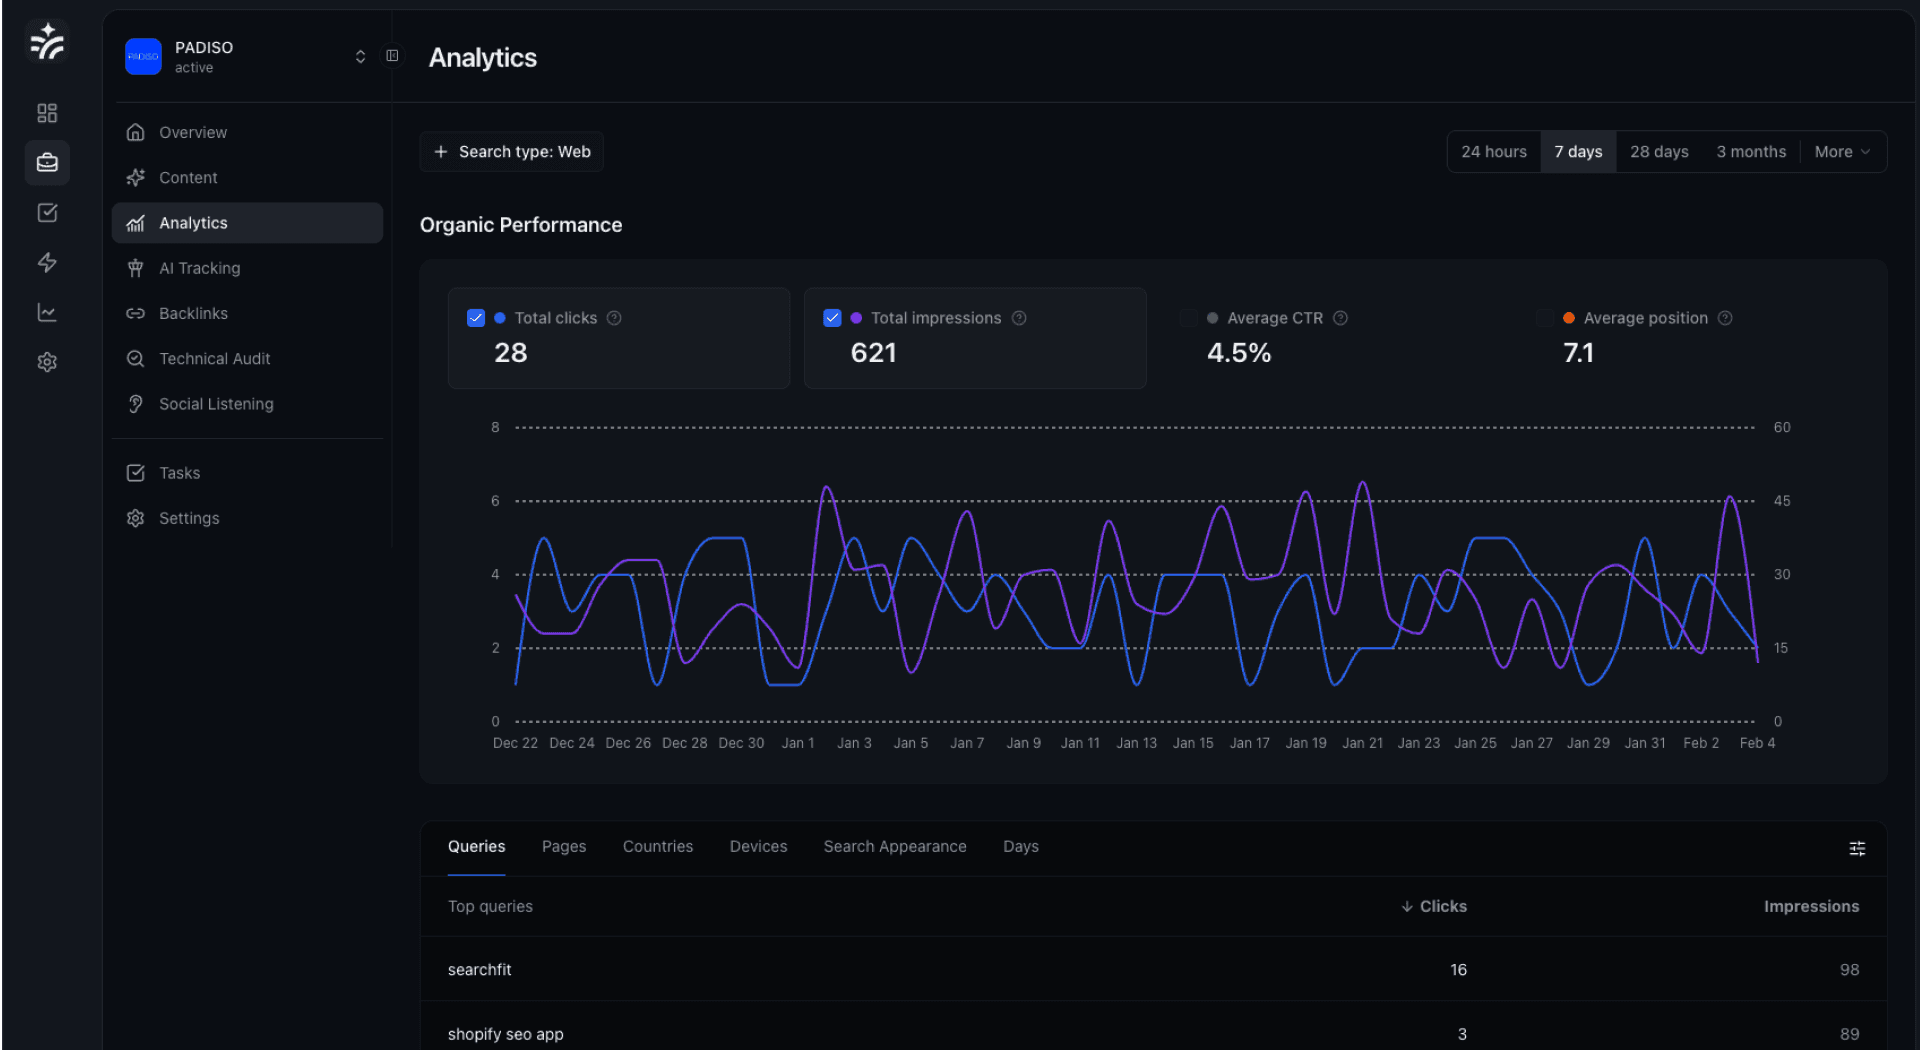The image size is (1920, 1050).
Task: Collapse the sidebar panel icon
Action: 392,56
